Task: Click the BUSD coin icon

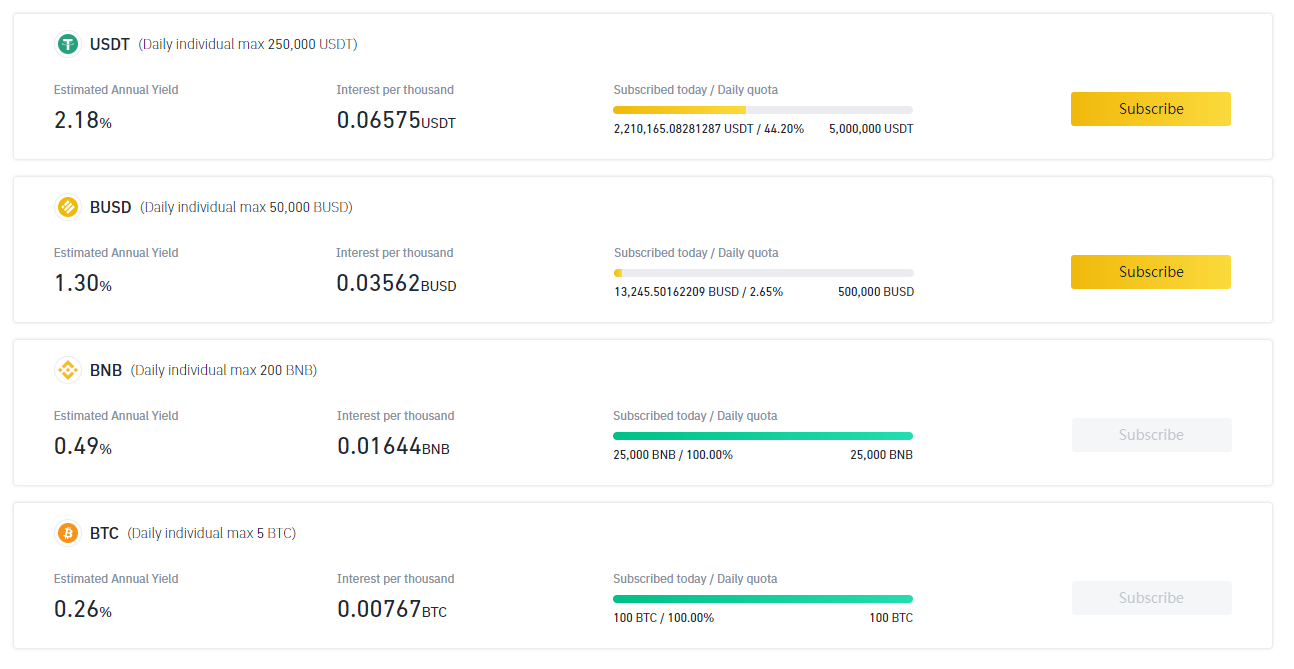Action: 68,207
